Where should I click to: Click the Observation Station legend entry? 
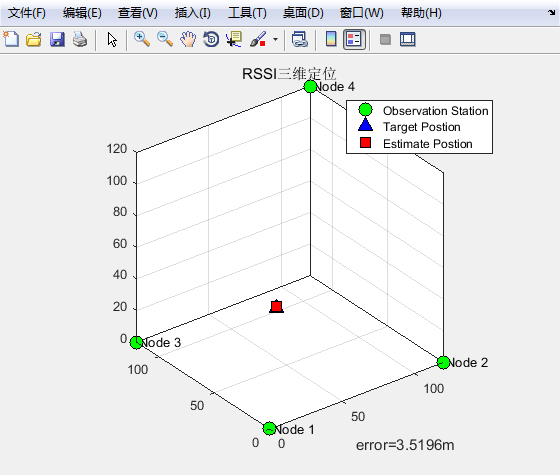(x=435, y=111)
